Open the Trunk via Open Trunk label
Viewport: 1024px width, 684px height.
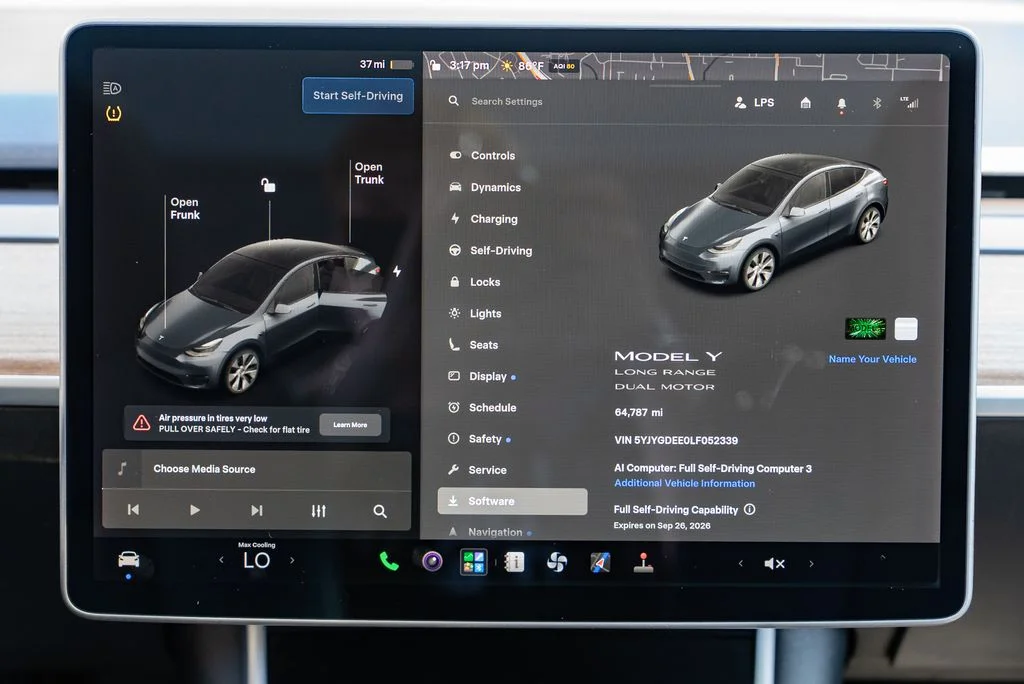pyautogui.click(x=369, y=173)
